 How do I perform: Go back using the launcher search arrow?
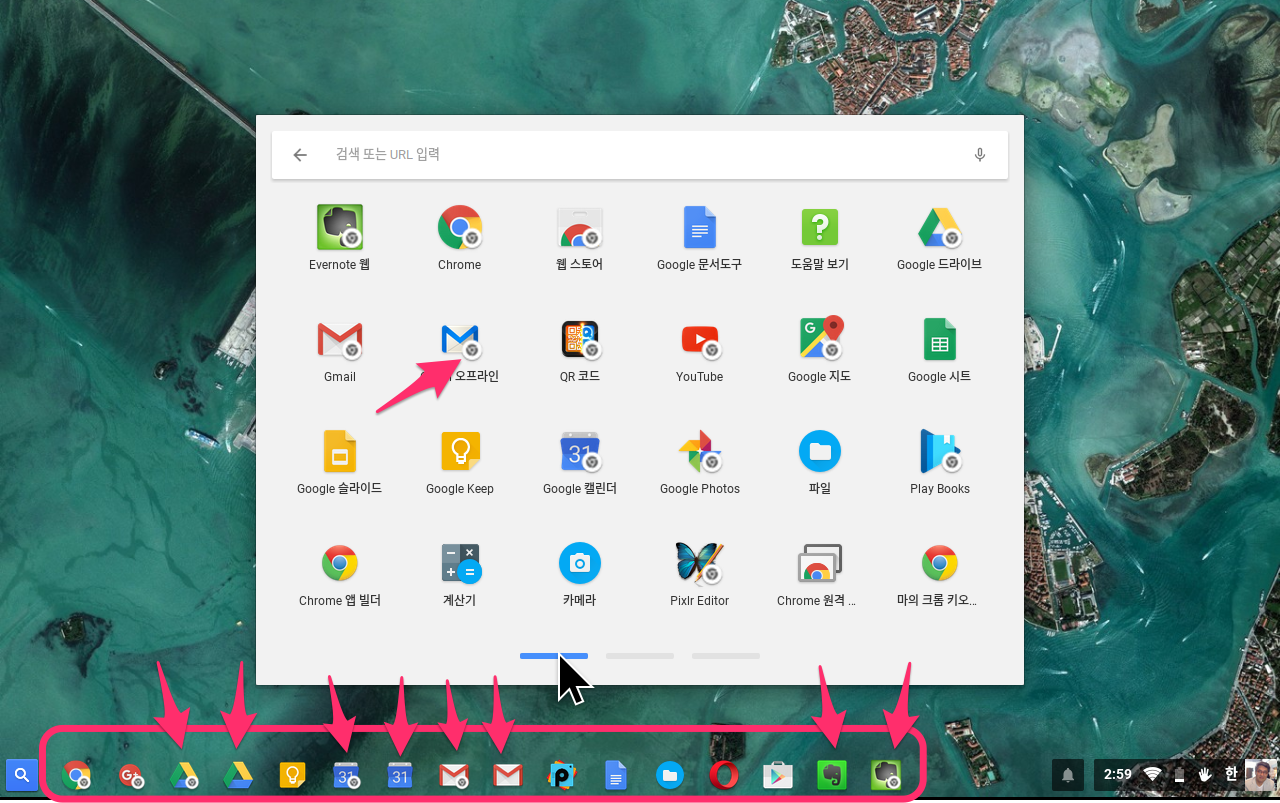[300, 155]
